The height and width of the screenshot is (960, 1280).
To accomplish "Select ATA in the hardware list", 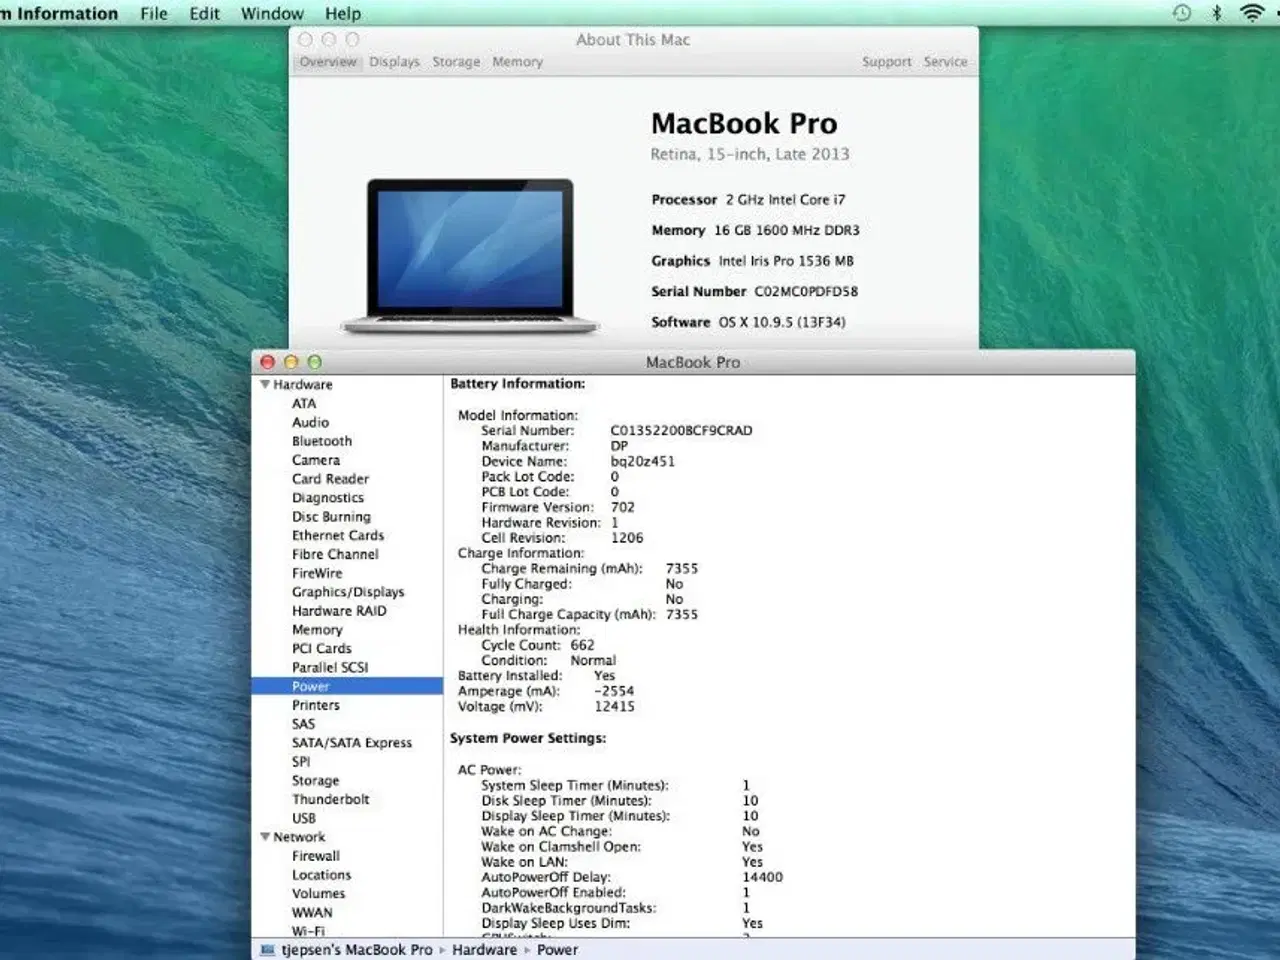I will pyautogui.click(x=304, y=403).
